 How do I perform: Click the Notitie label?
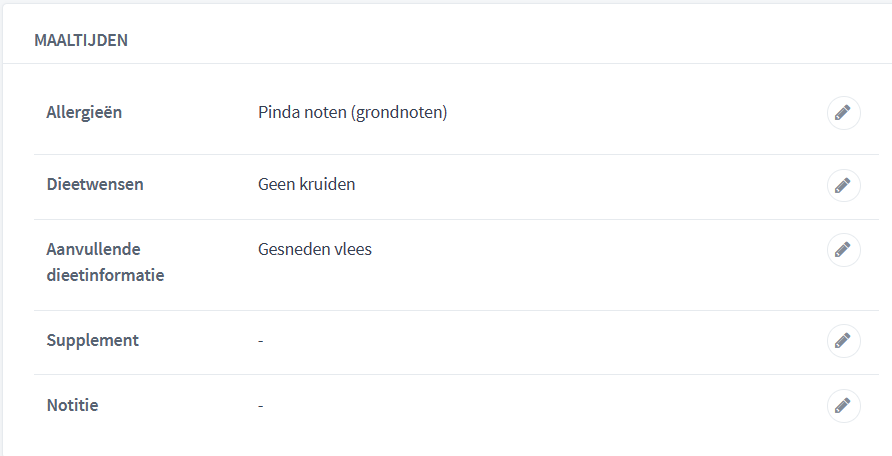point(72,405)
